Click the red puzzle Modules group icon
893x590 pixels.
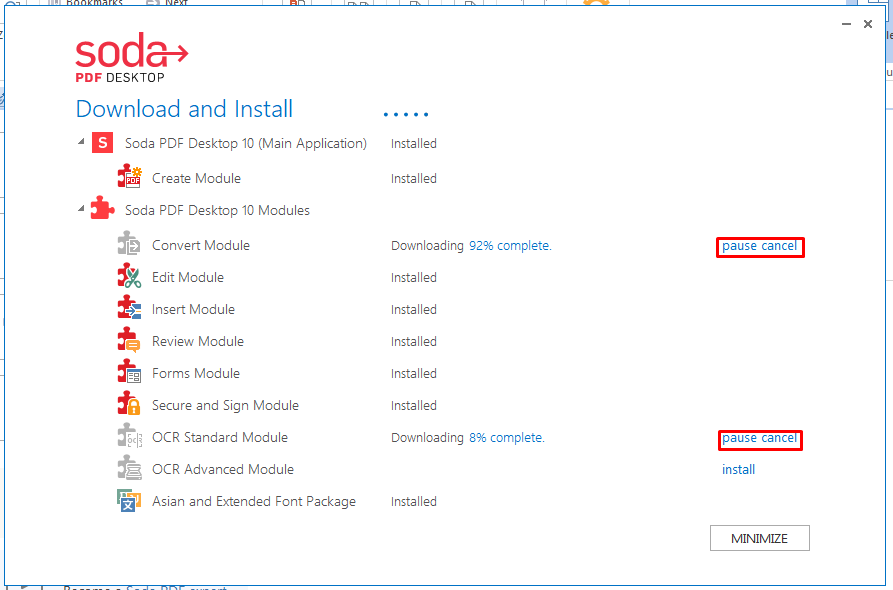tap(103, 208)
